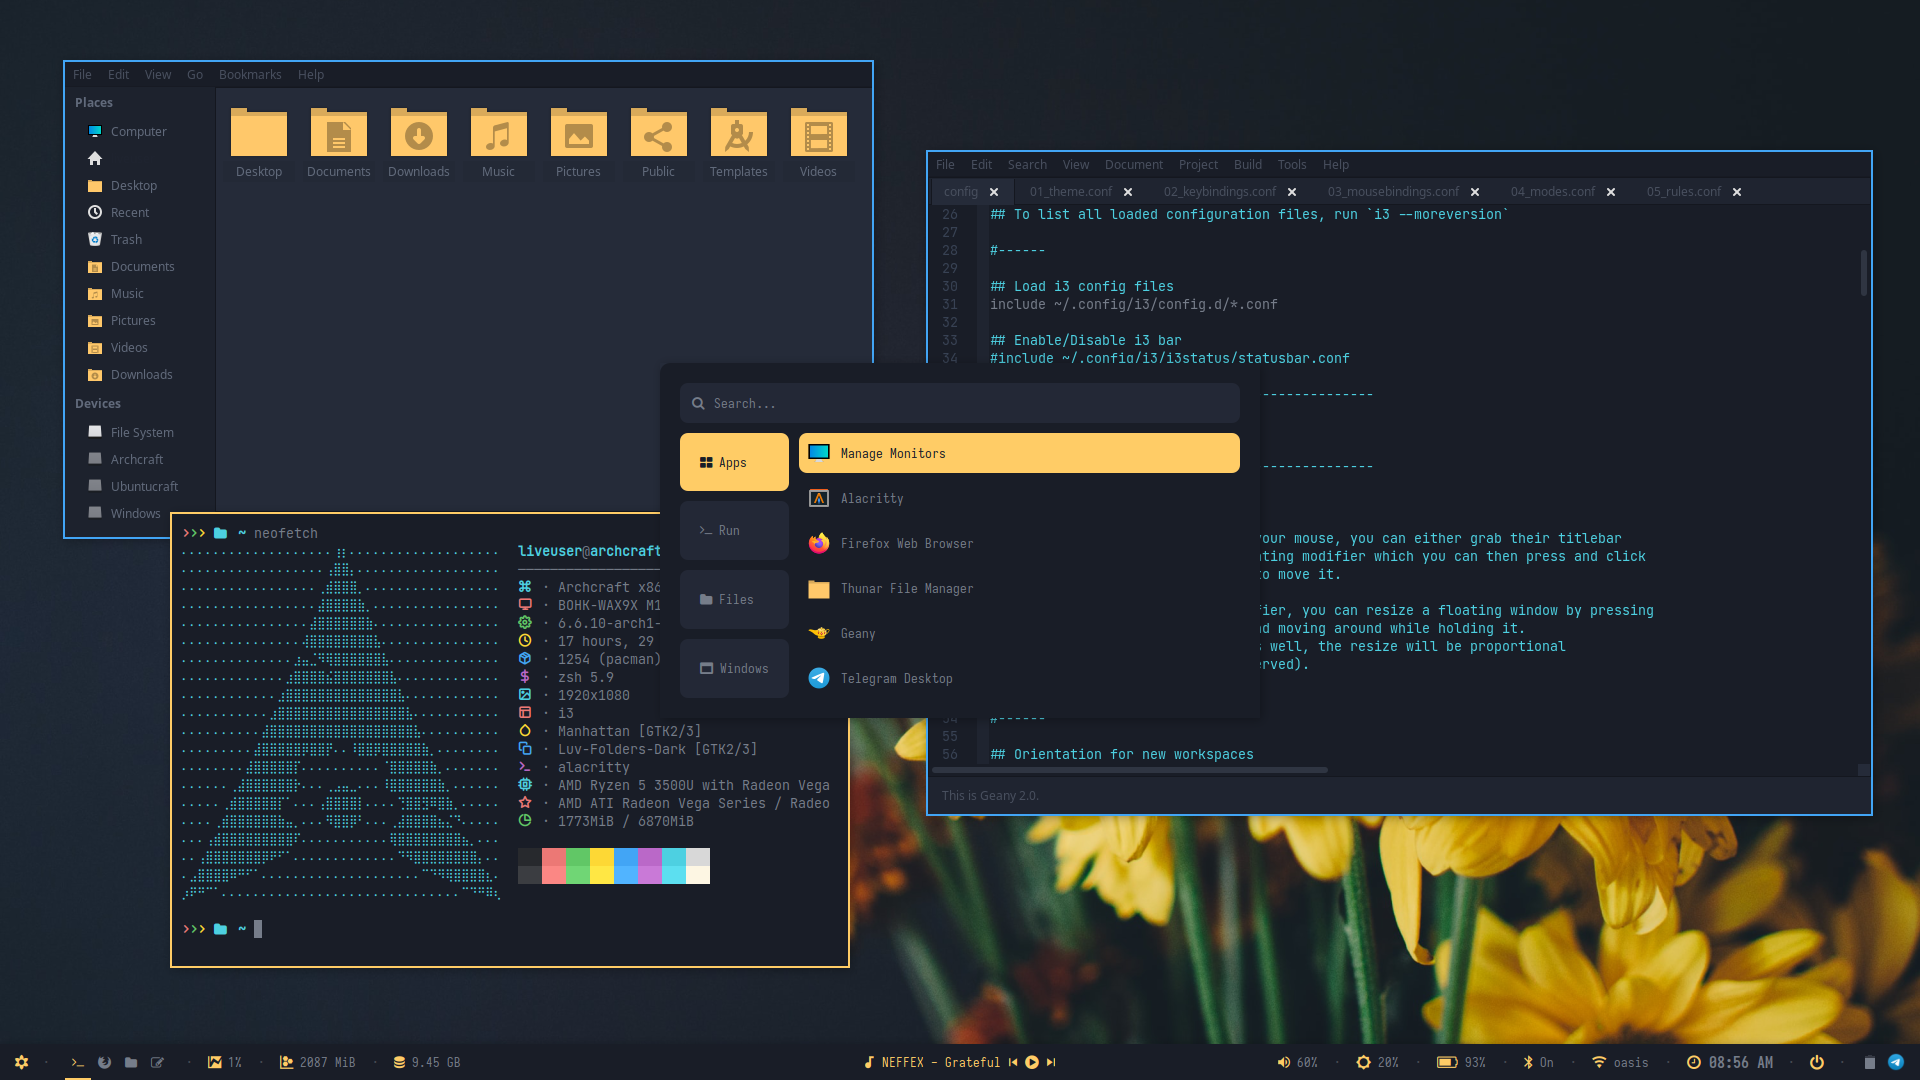Click the power menu icon in bar
This screenshot has width=1920, height=1080.
(1817, 1062)
